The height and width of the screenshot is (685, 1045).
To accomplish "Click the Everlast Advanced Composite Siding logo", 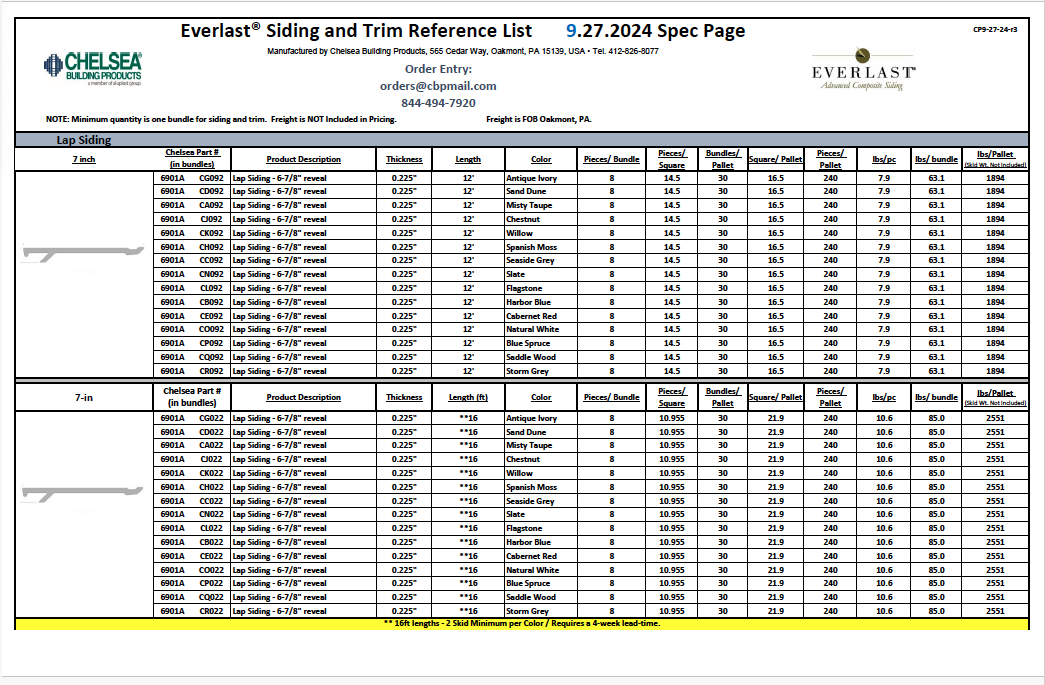I will pyautogui.click(x=863, y=69).
